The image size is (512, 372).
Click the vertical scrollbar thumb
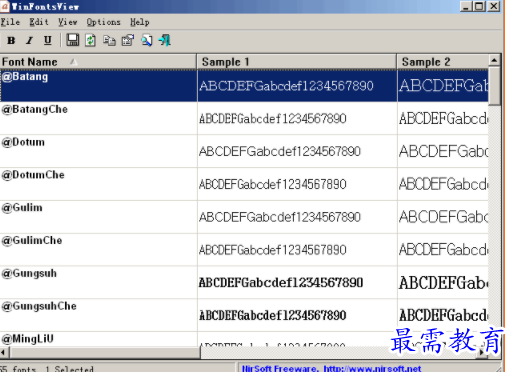pos(494,86)
